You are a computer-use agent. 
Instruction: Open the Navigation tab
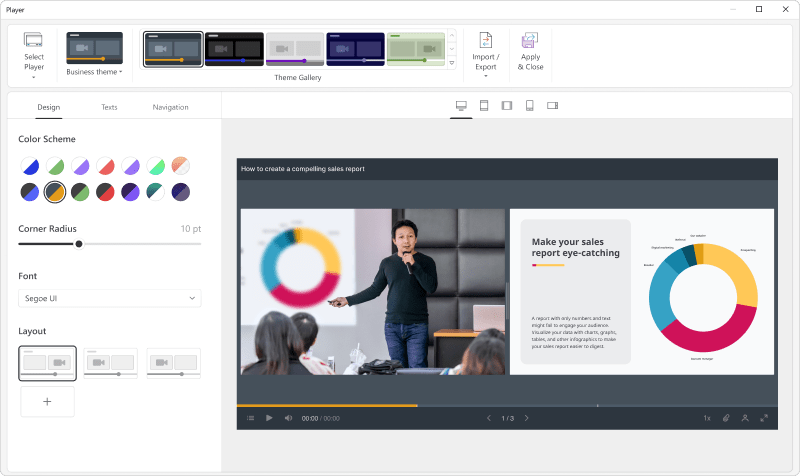[x=170, y=107]
